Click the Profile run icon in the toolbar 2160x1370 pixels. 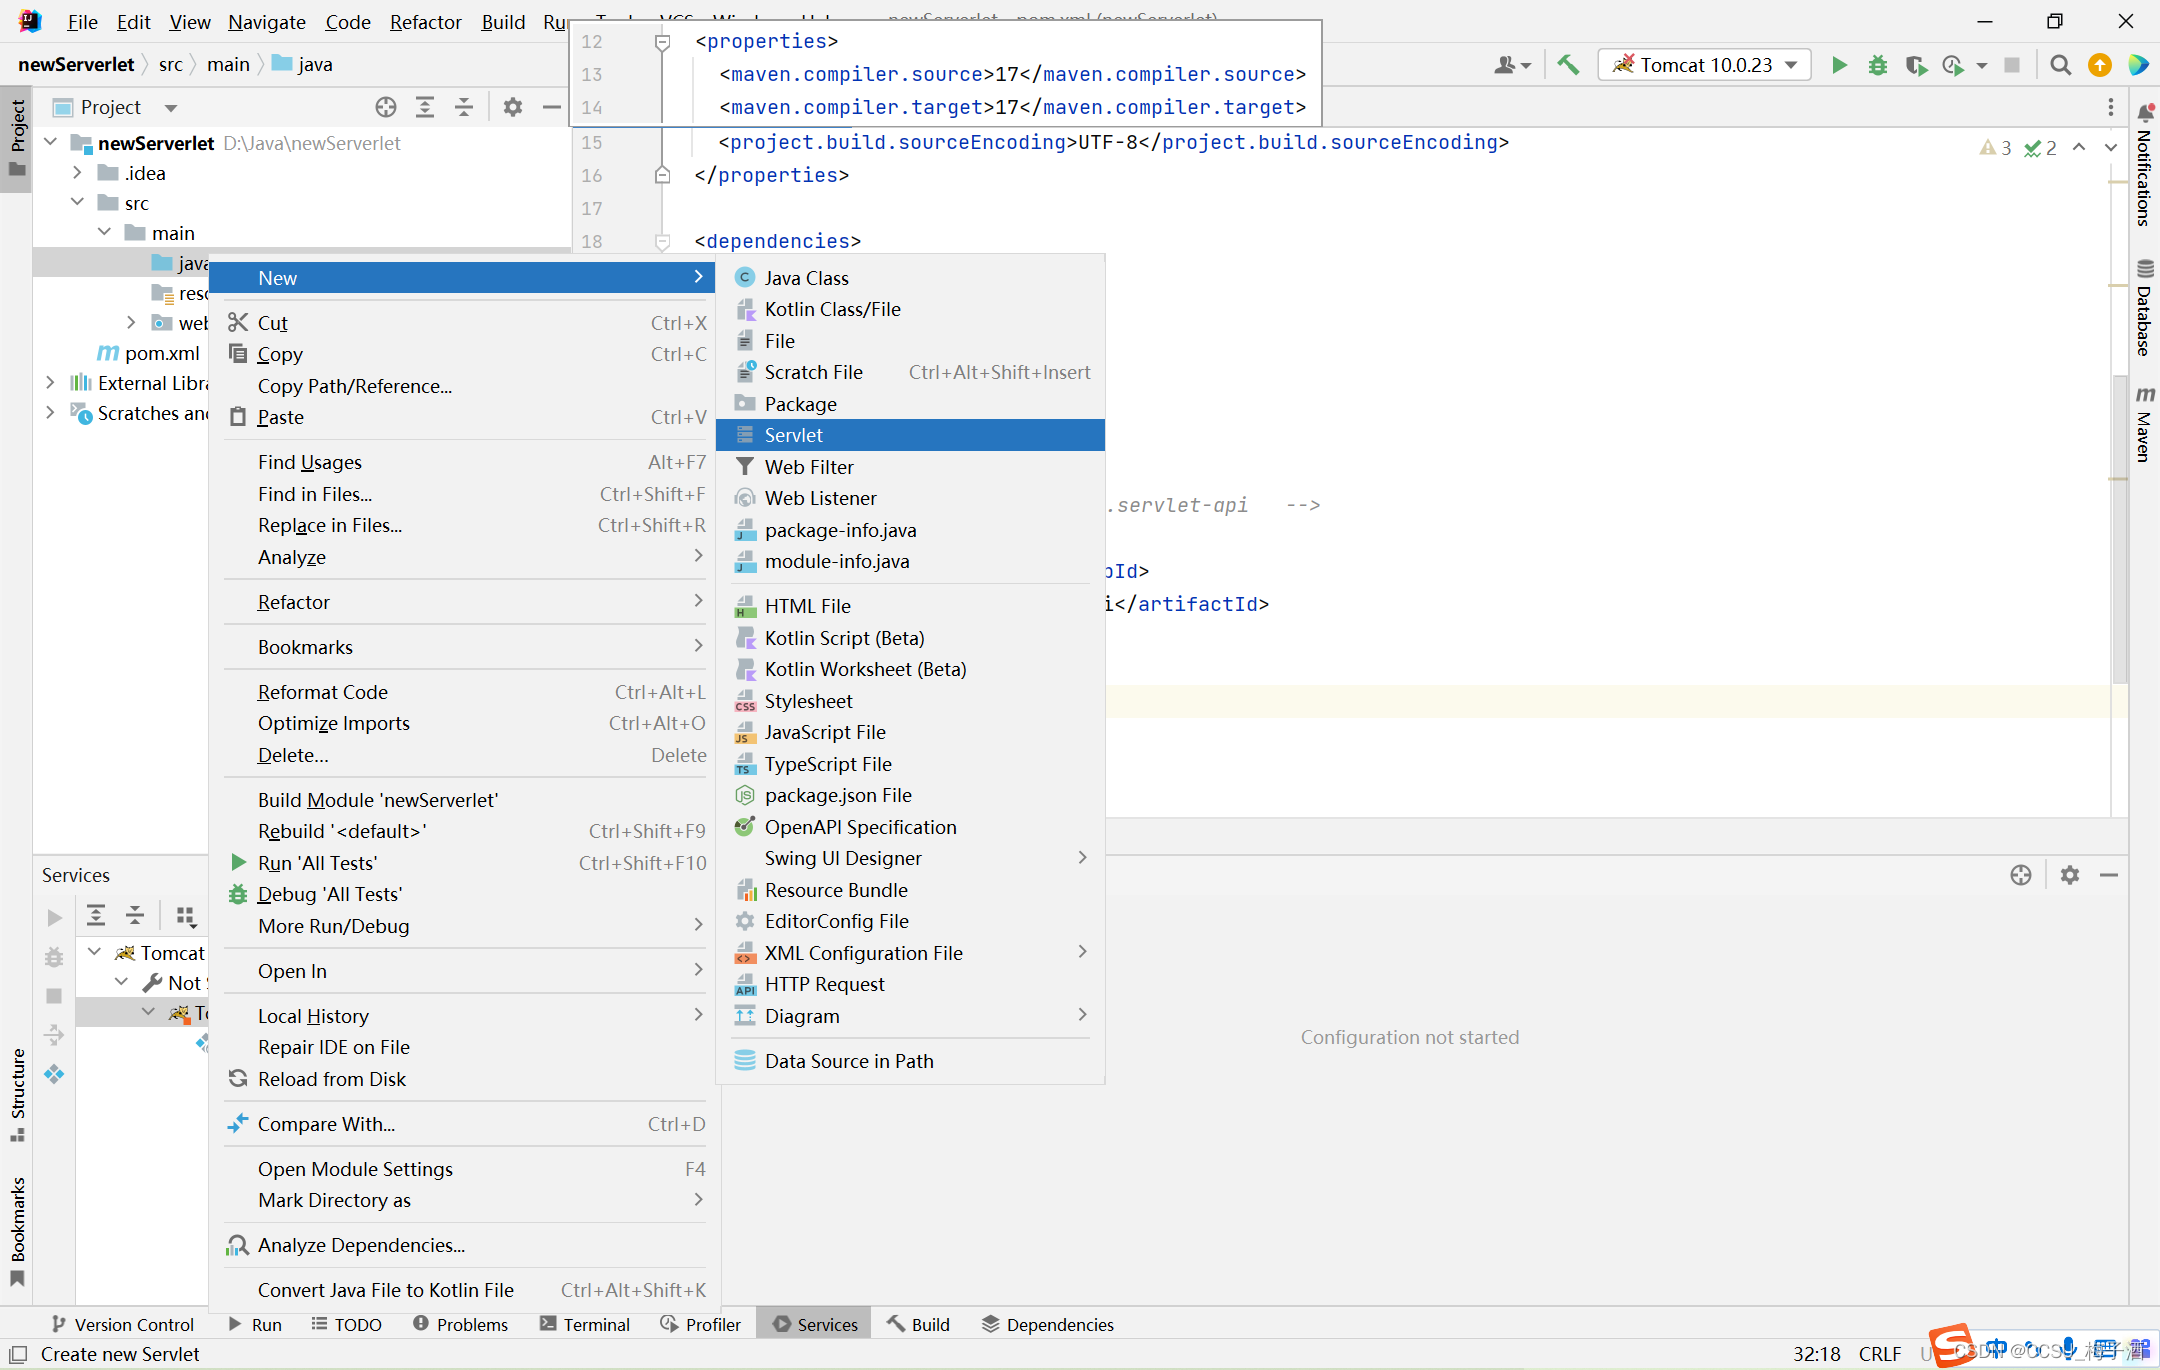click(1953, 65)
